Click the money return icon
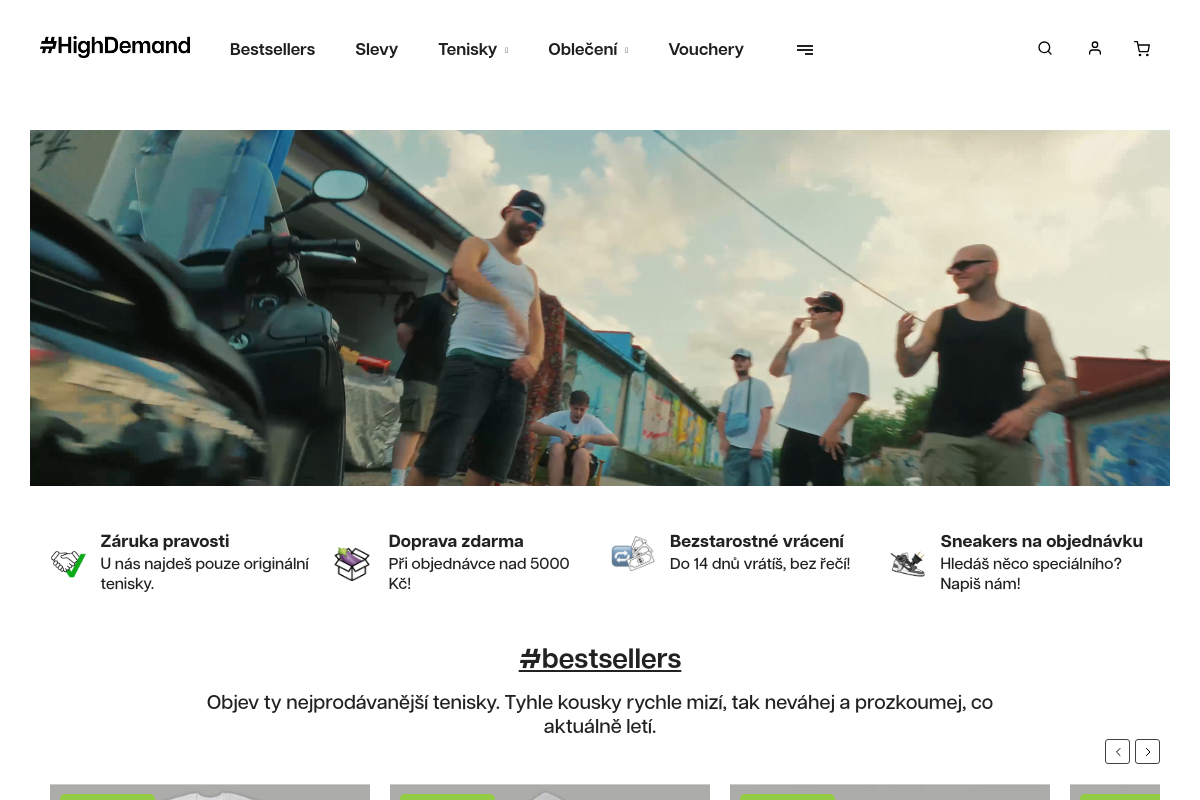1200x800 pixels. coord(632,553)
